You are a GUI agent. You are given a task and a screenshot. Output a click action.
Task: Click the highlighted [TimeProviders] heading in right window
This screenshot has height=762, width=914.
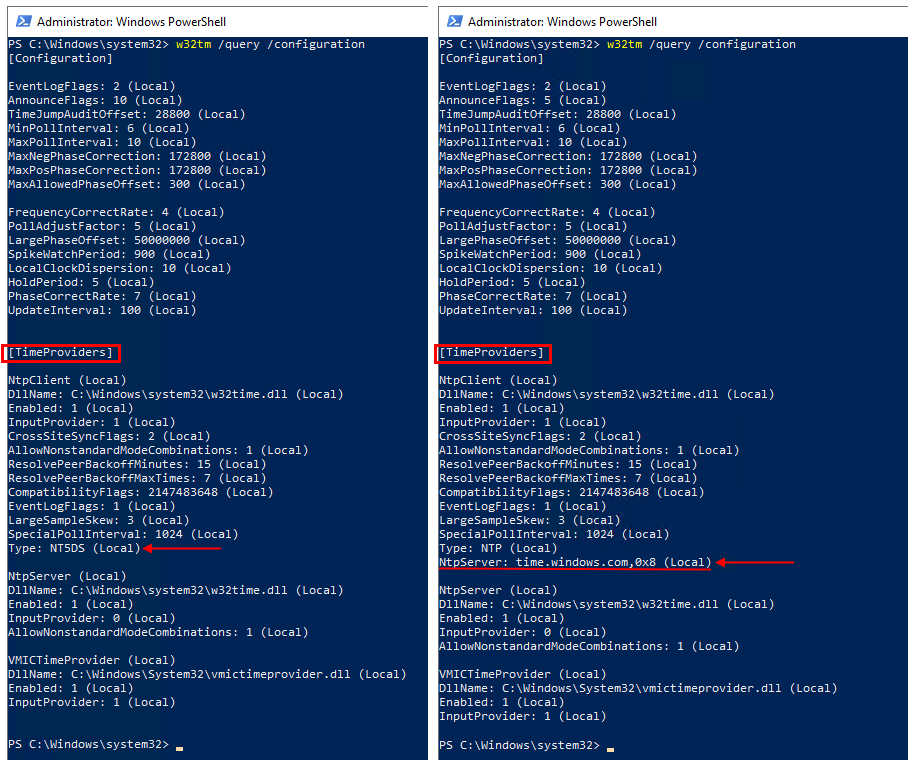[x=492, y=353]
